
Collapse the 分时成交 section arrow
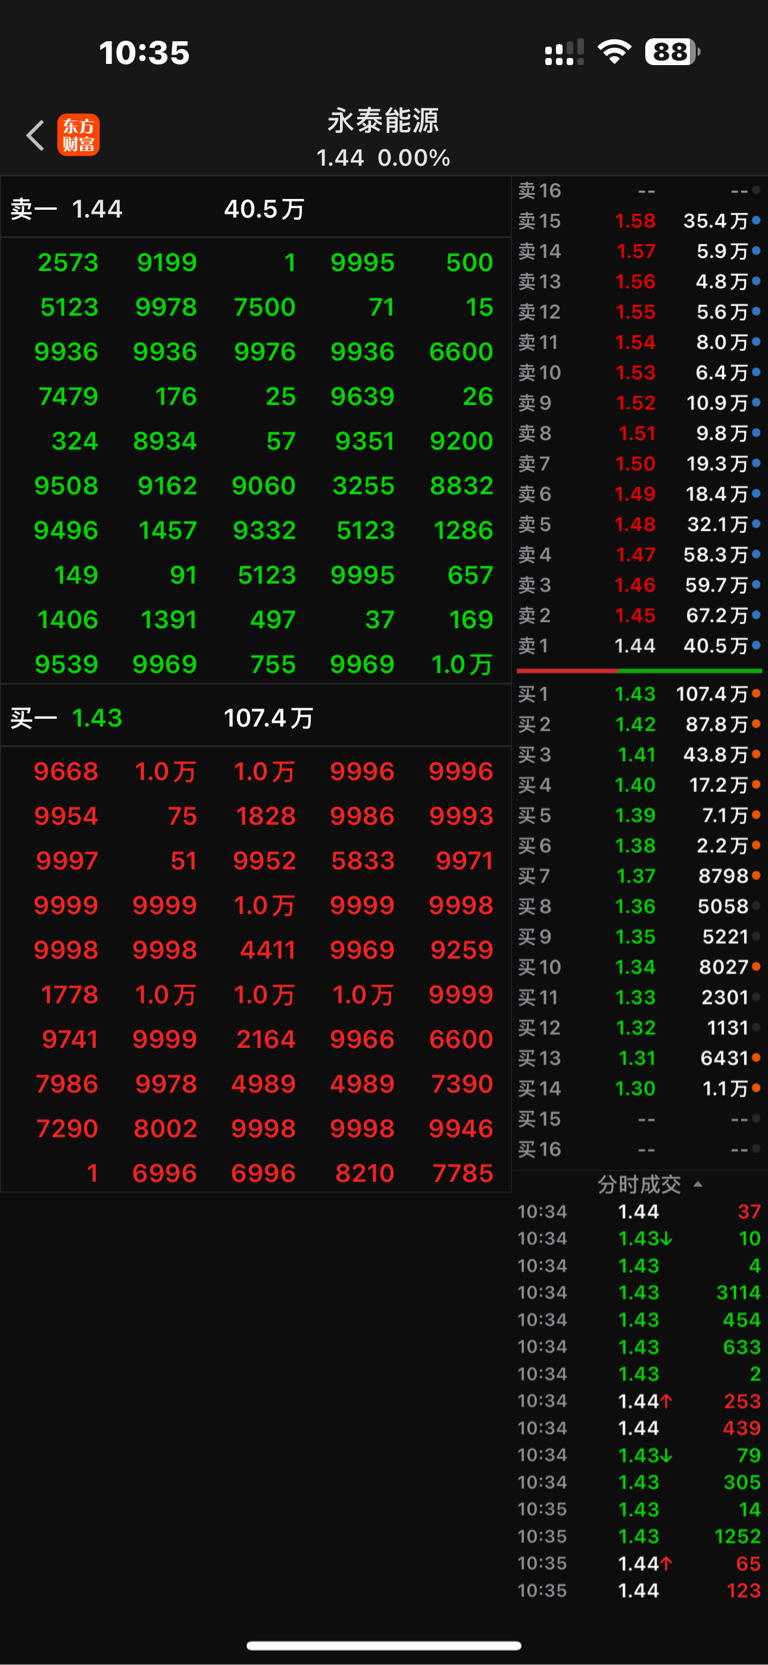coord(698,1184)
